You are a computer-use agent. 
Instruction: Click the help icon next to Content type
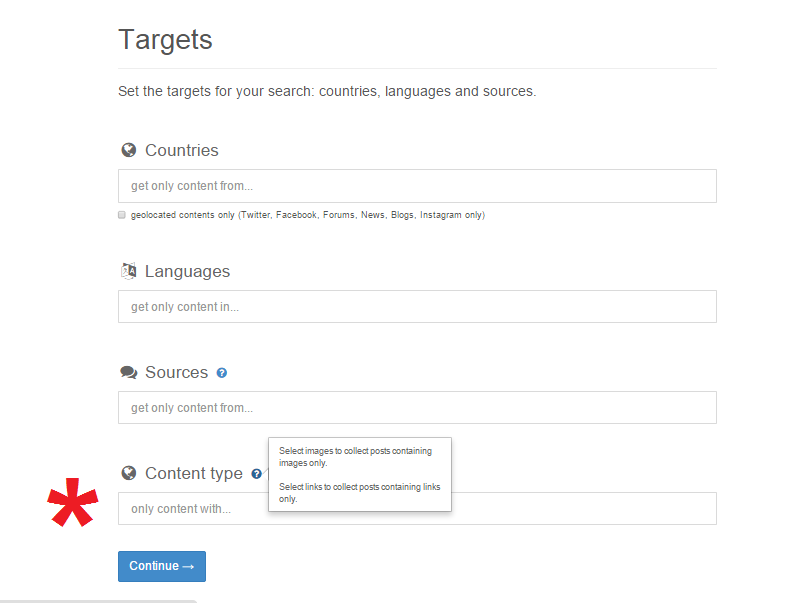click(257, 474)
